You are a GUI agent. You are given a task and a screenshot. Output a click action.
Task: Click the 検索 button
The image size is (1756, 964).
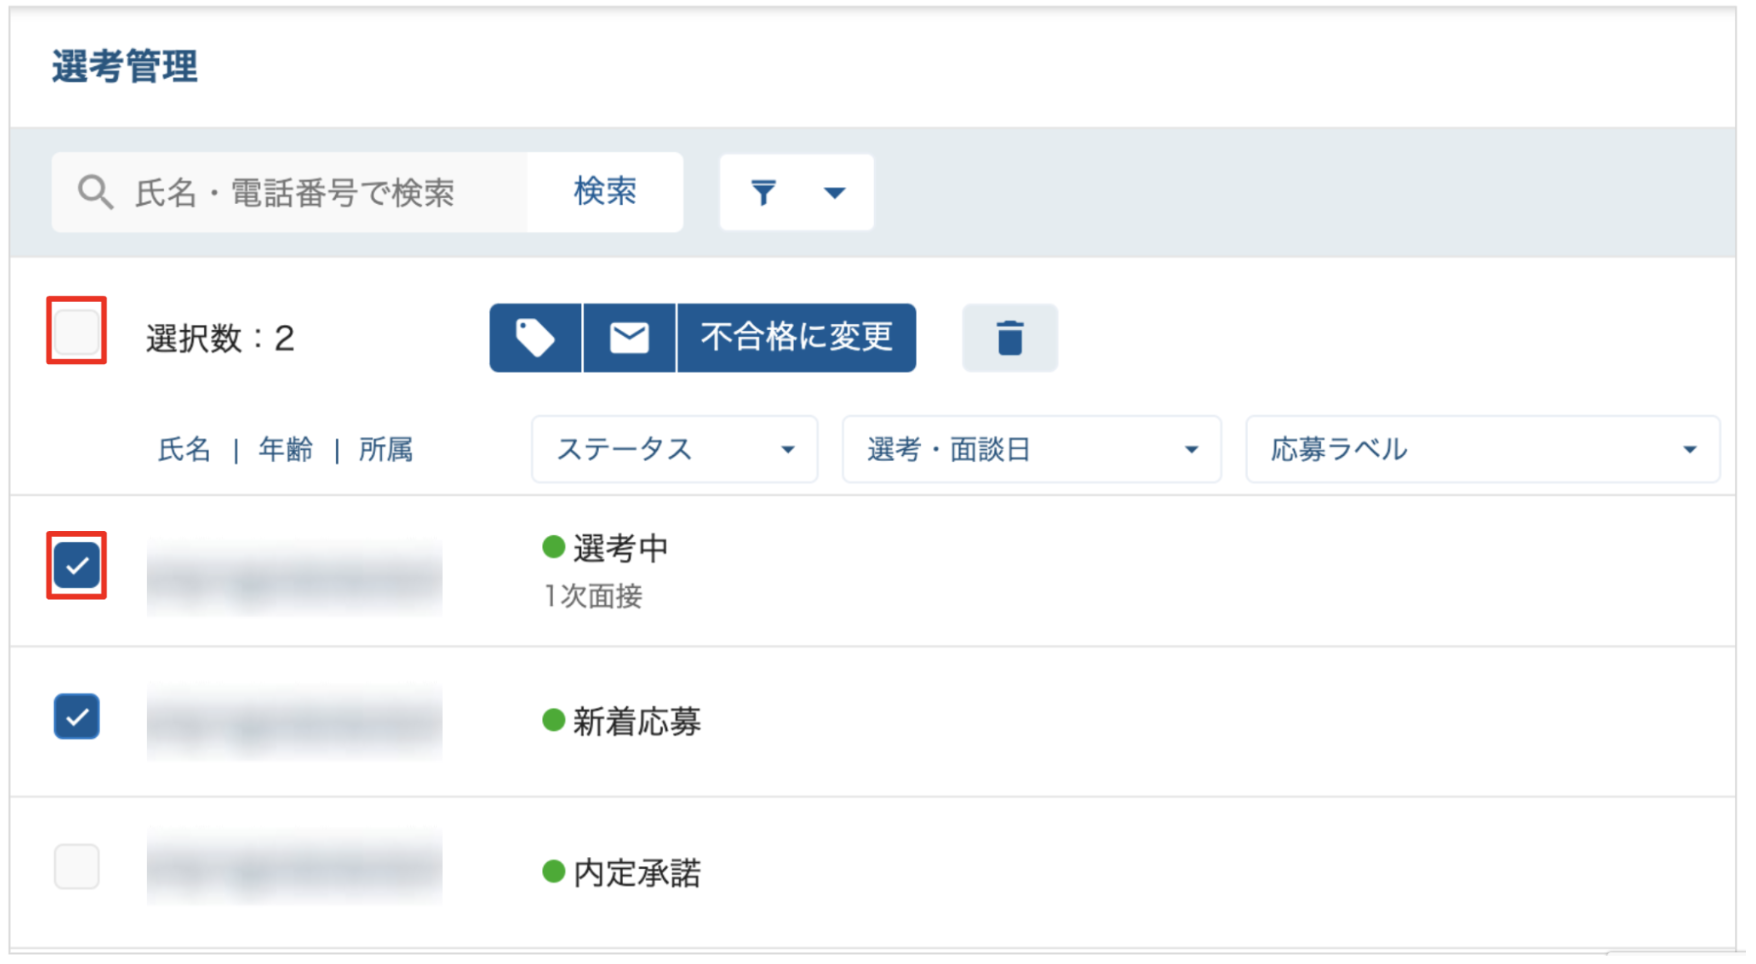(605, 192)
